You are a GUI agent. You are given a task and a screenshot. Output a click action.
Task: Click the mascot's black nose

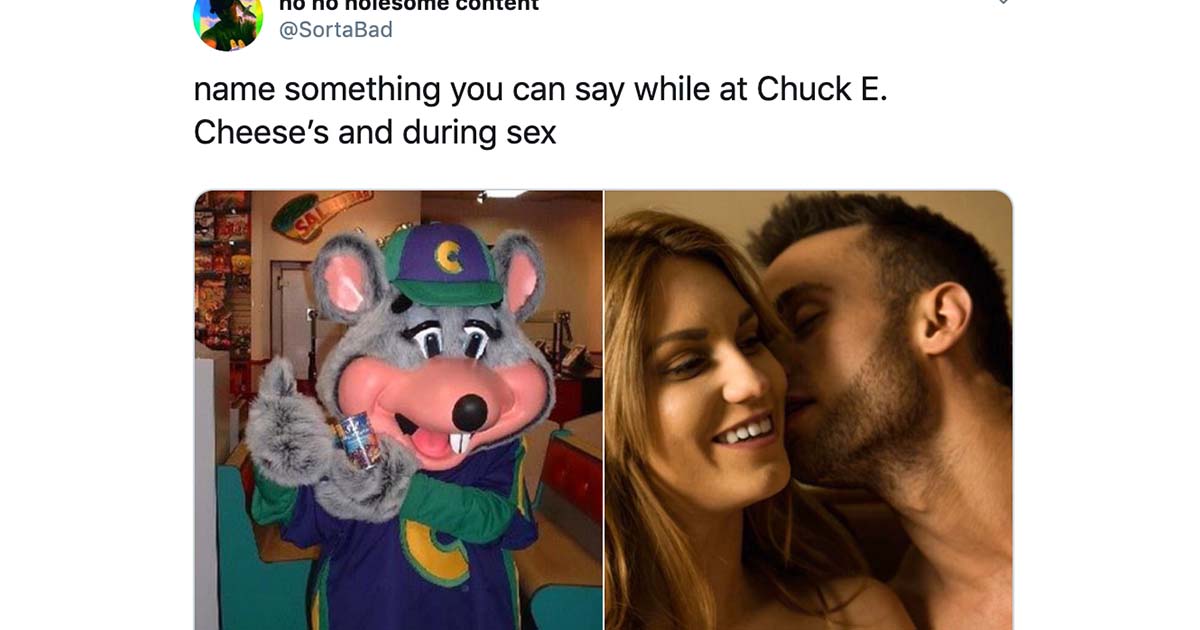pos(469,410)
